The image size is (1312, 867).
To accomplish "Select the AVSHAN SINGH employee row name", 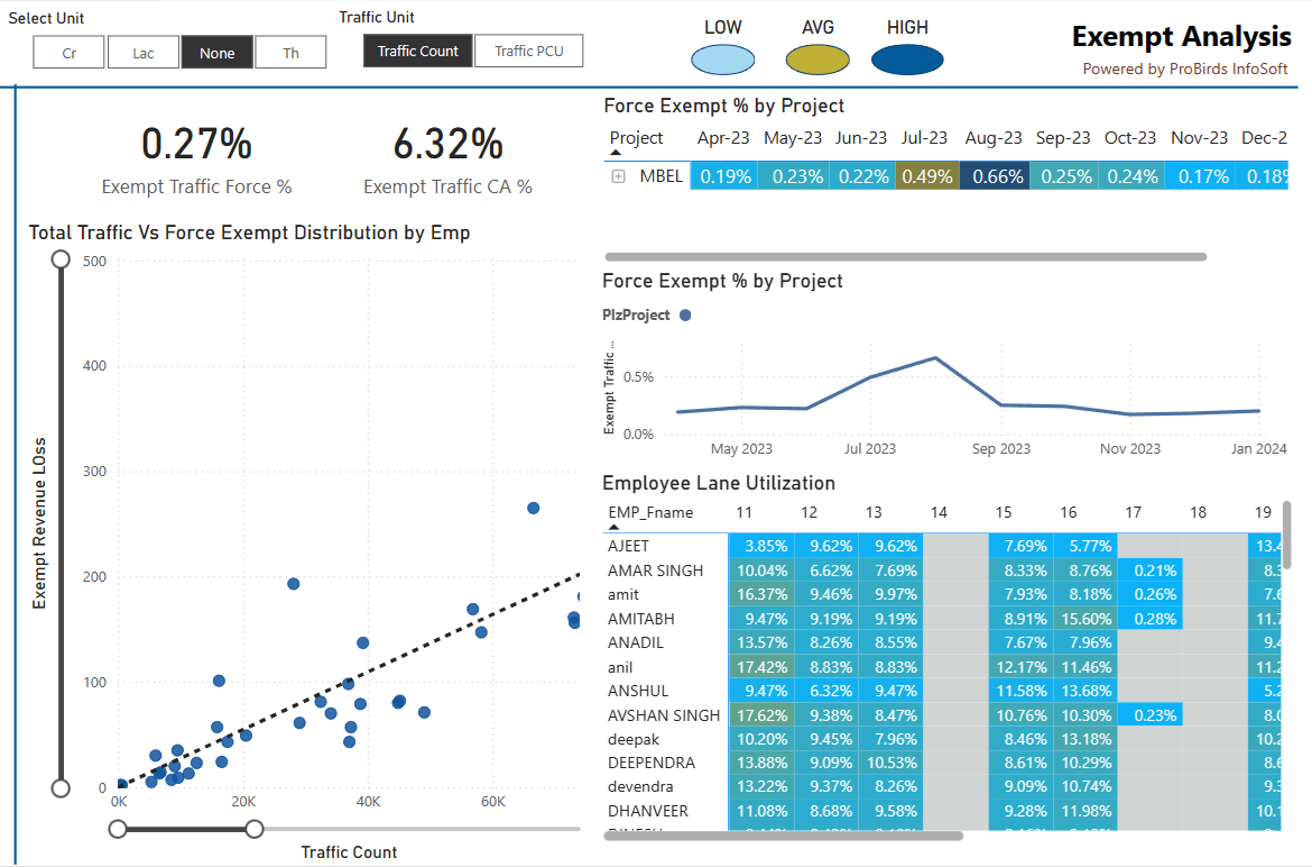I will [x=663, y=715].
